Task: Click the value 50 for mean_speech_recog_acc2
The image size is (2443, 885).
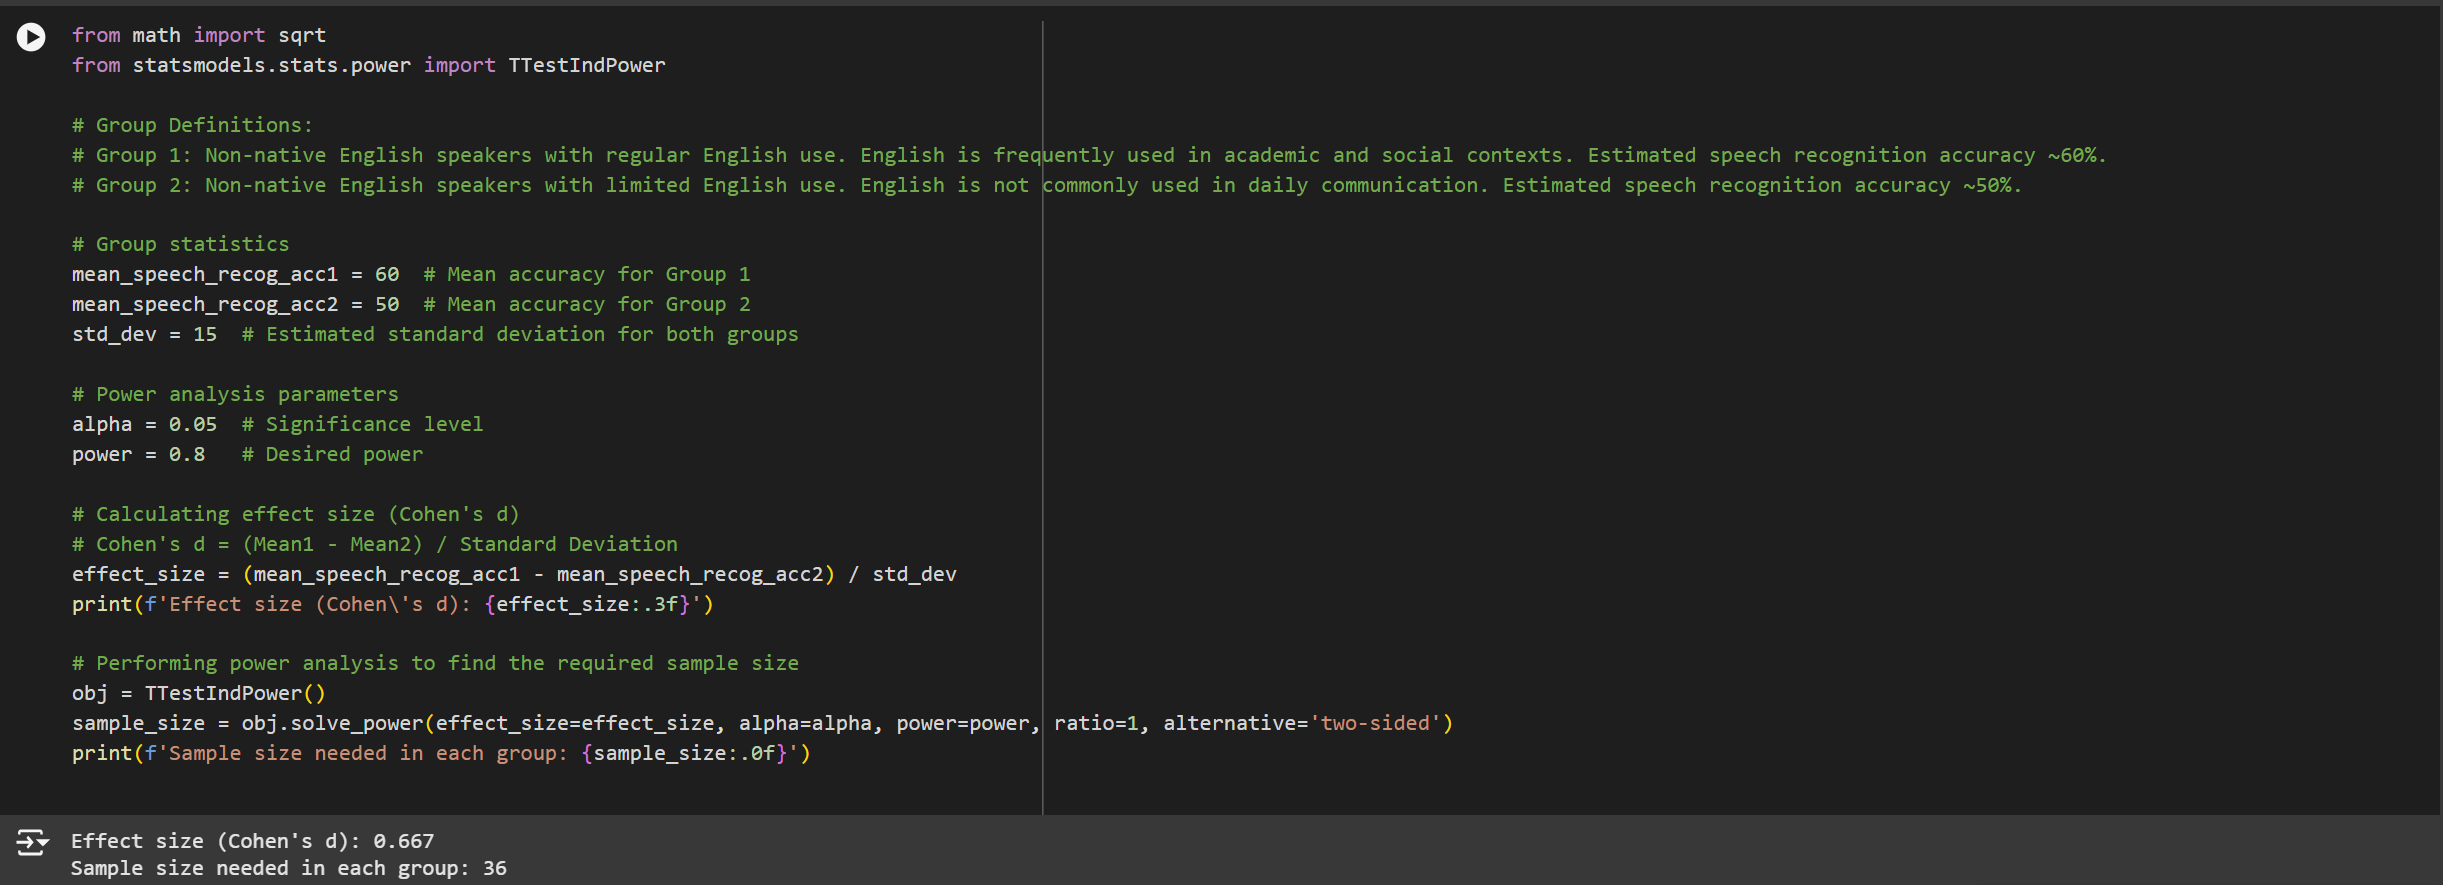Action: [387, 304]
